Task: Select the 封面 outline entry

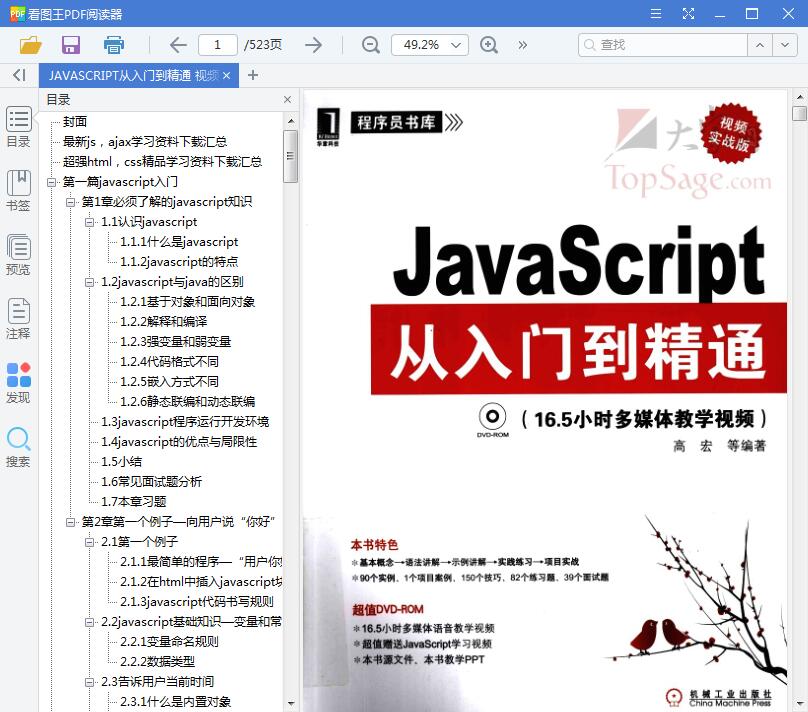Action: (x=75, y=122)
